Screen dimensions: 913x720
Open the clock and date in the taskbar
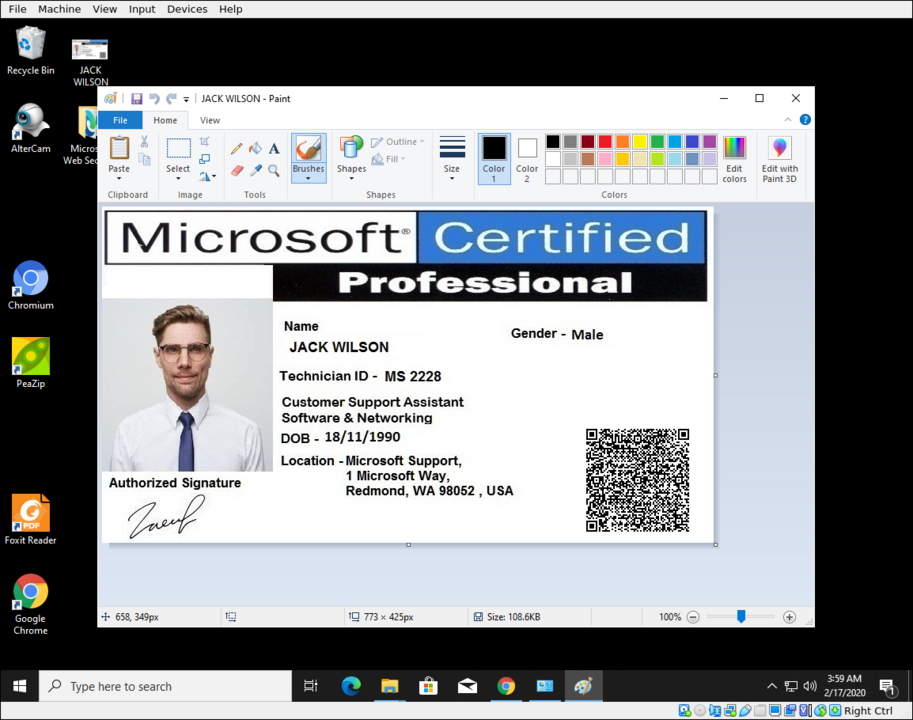click(x=844, y=686)
